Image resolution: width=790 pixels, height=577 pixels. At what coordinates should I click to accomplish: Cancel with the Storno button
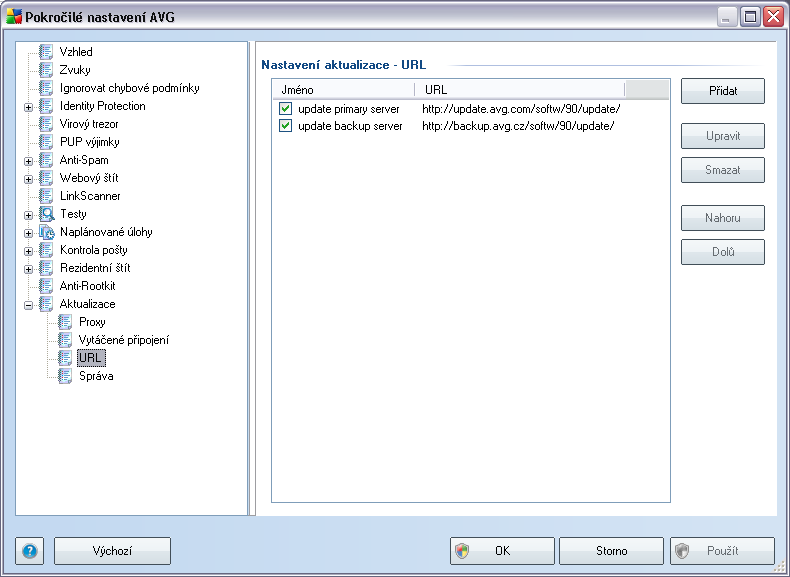coord(612,551)
